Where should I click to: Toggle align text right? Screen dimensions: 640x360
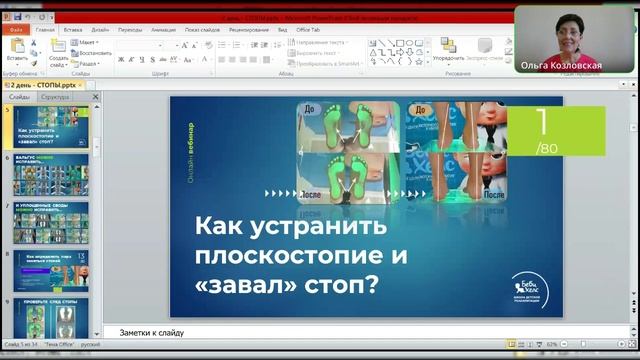point(243,60)
